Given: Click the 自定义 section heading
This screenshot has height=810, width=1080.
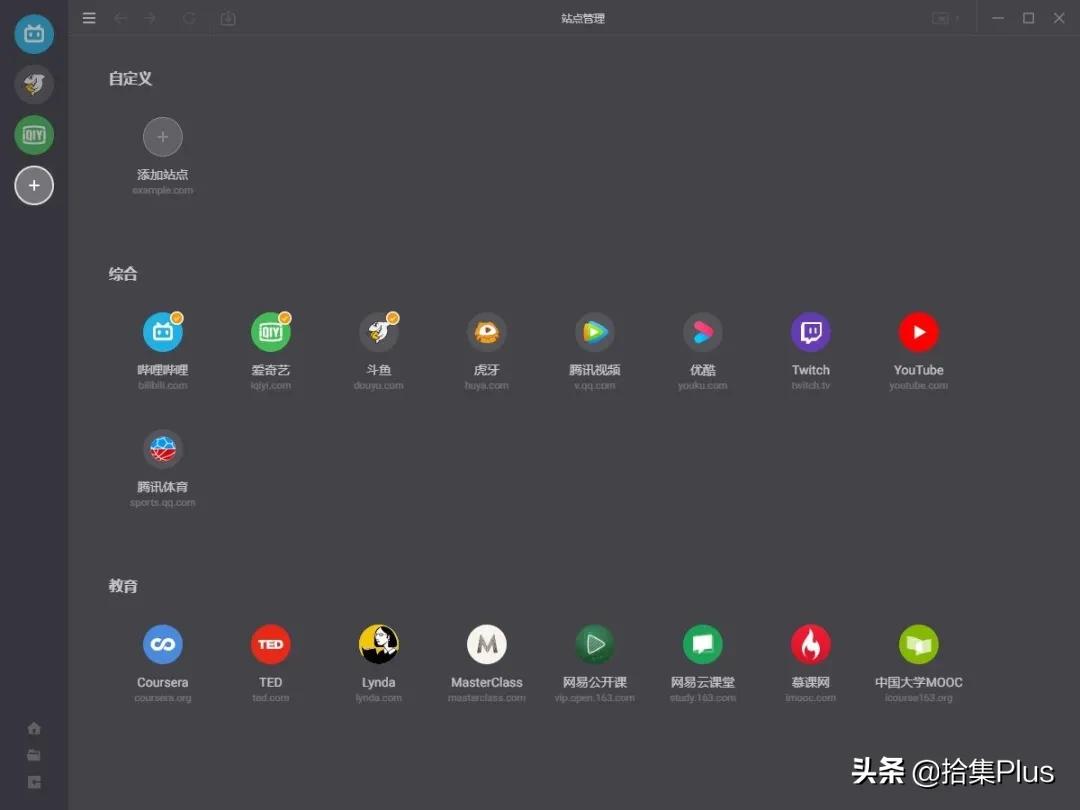Looking at the screenshot, I should pos(130,79).
